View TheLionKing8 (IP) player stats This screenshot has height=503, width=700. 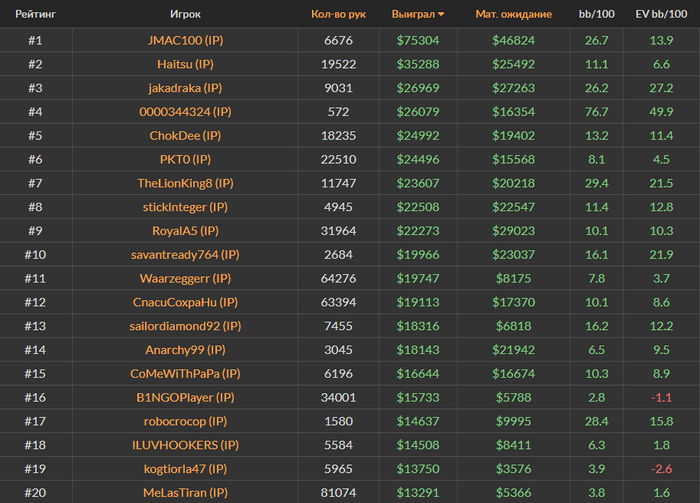click(185, 183)
